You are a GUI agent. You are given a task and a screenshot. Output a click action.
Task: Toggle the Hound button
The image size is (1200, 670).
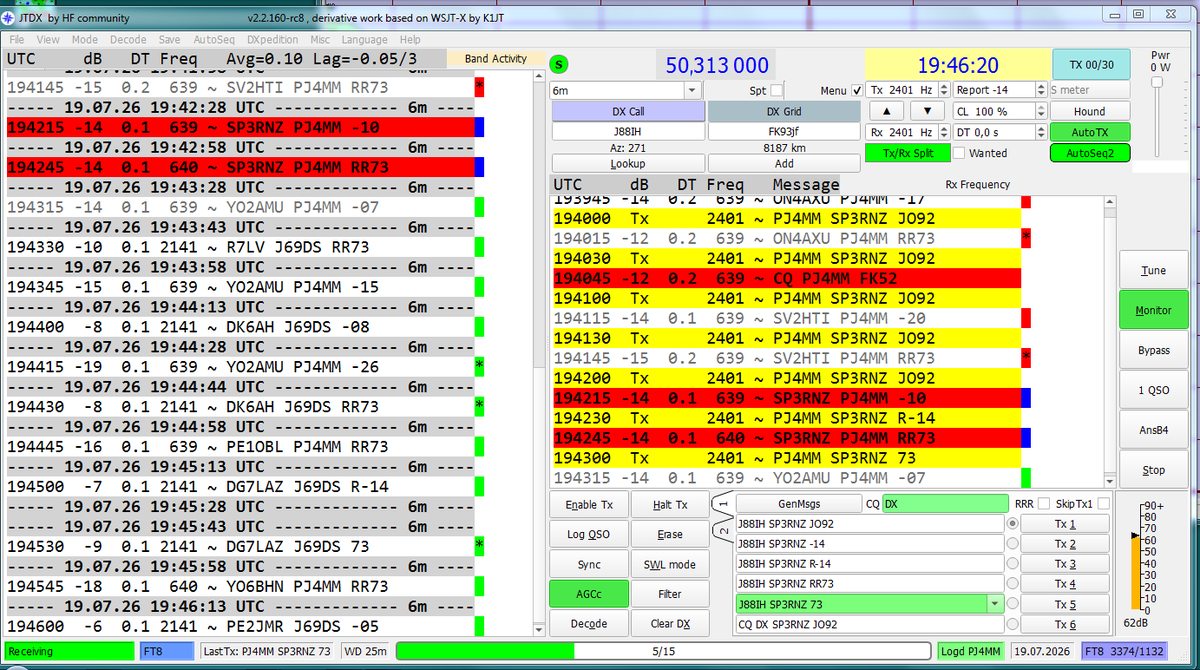coord(1089,111)
